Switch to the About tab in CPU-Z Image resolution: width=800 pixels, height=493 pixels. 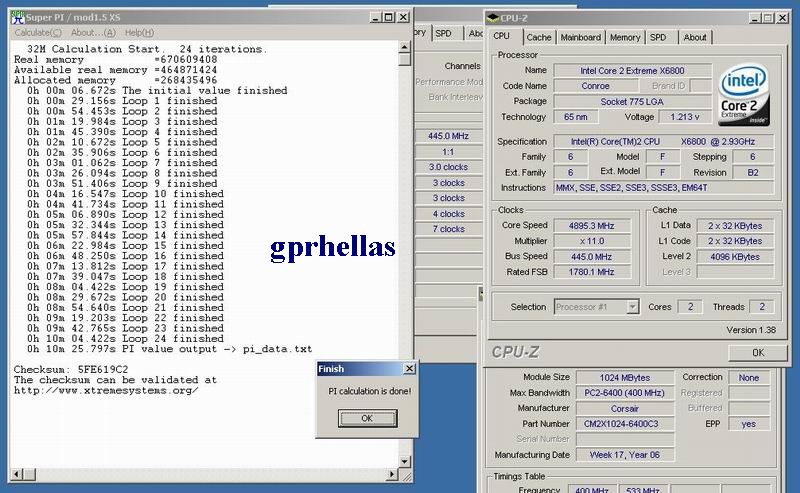tap(695, 37)
